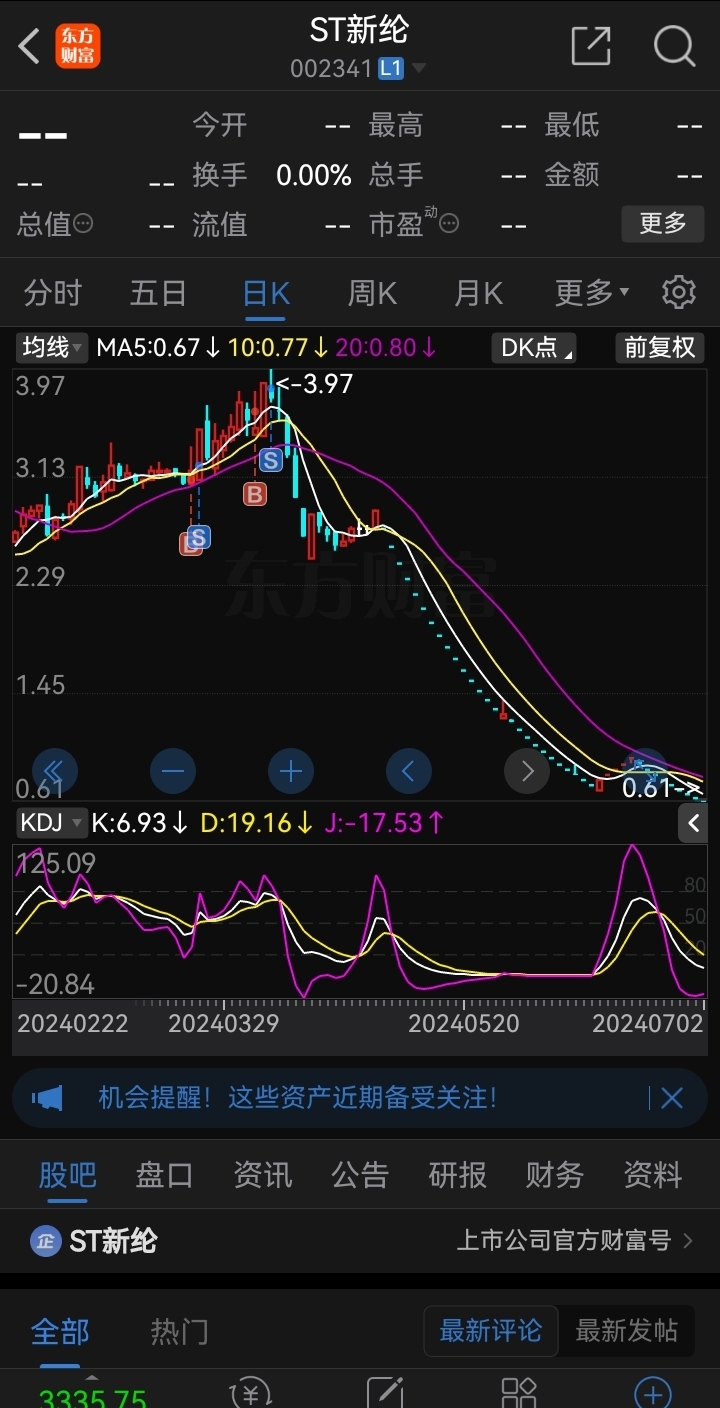This screenshot has width=720, height=1408.
Task: Click the 更多 quote details button
Action: (663, 223)
